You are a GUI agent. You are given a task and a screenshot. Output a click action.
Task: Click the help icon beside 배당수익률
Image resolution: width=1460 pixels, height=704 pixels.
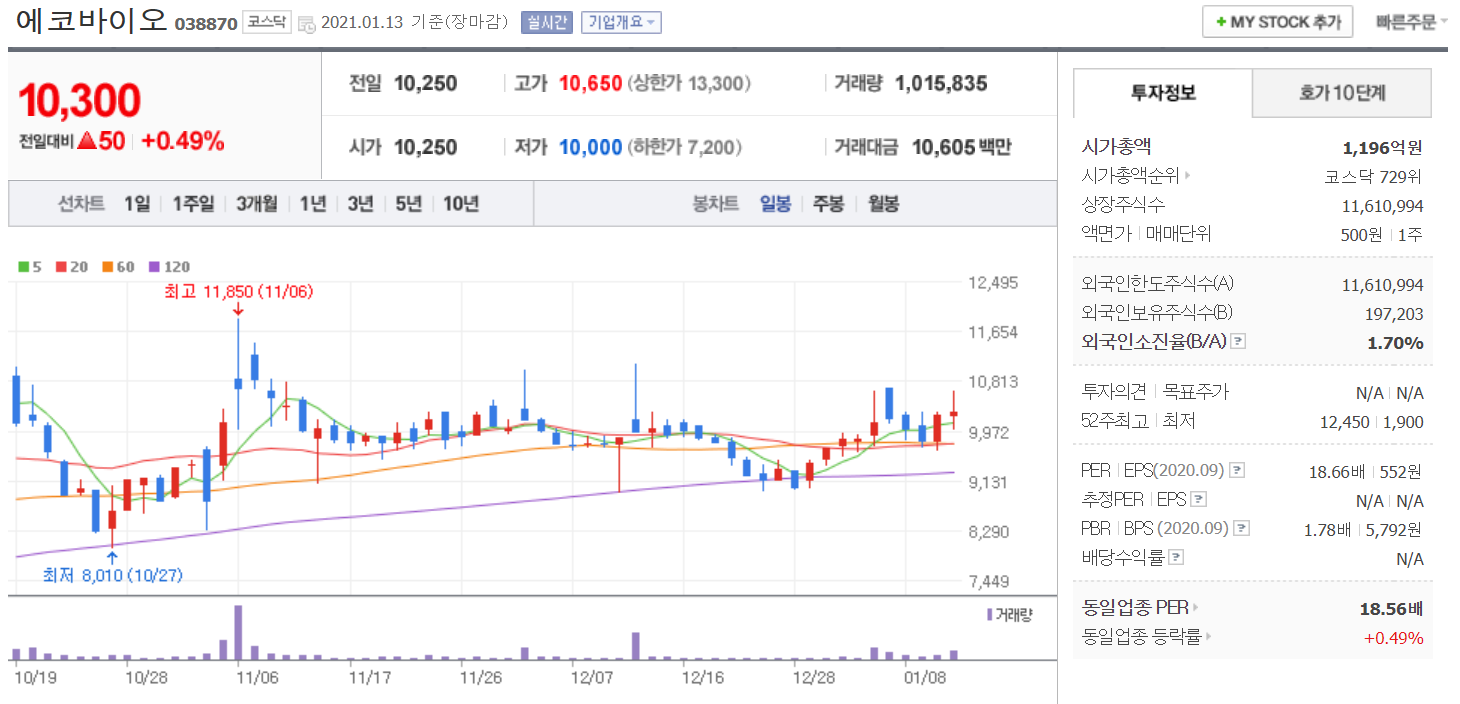(x=1176, y=557)
